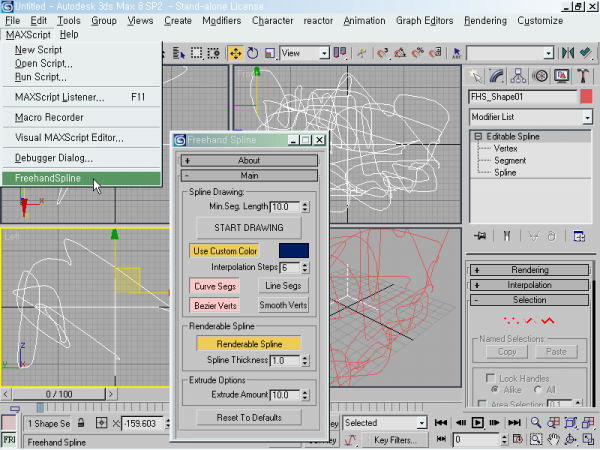Select Spline sub-object in stack
600x450 pixels.
click(505, 173)
